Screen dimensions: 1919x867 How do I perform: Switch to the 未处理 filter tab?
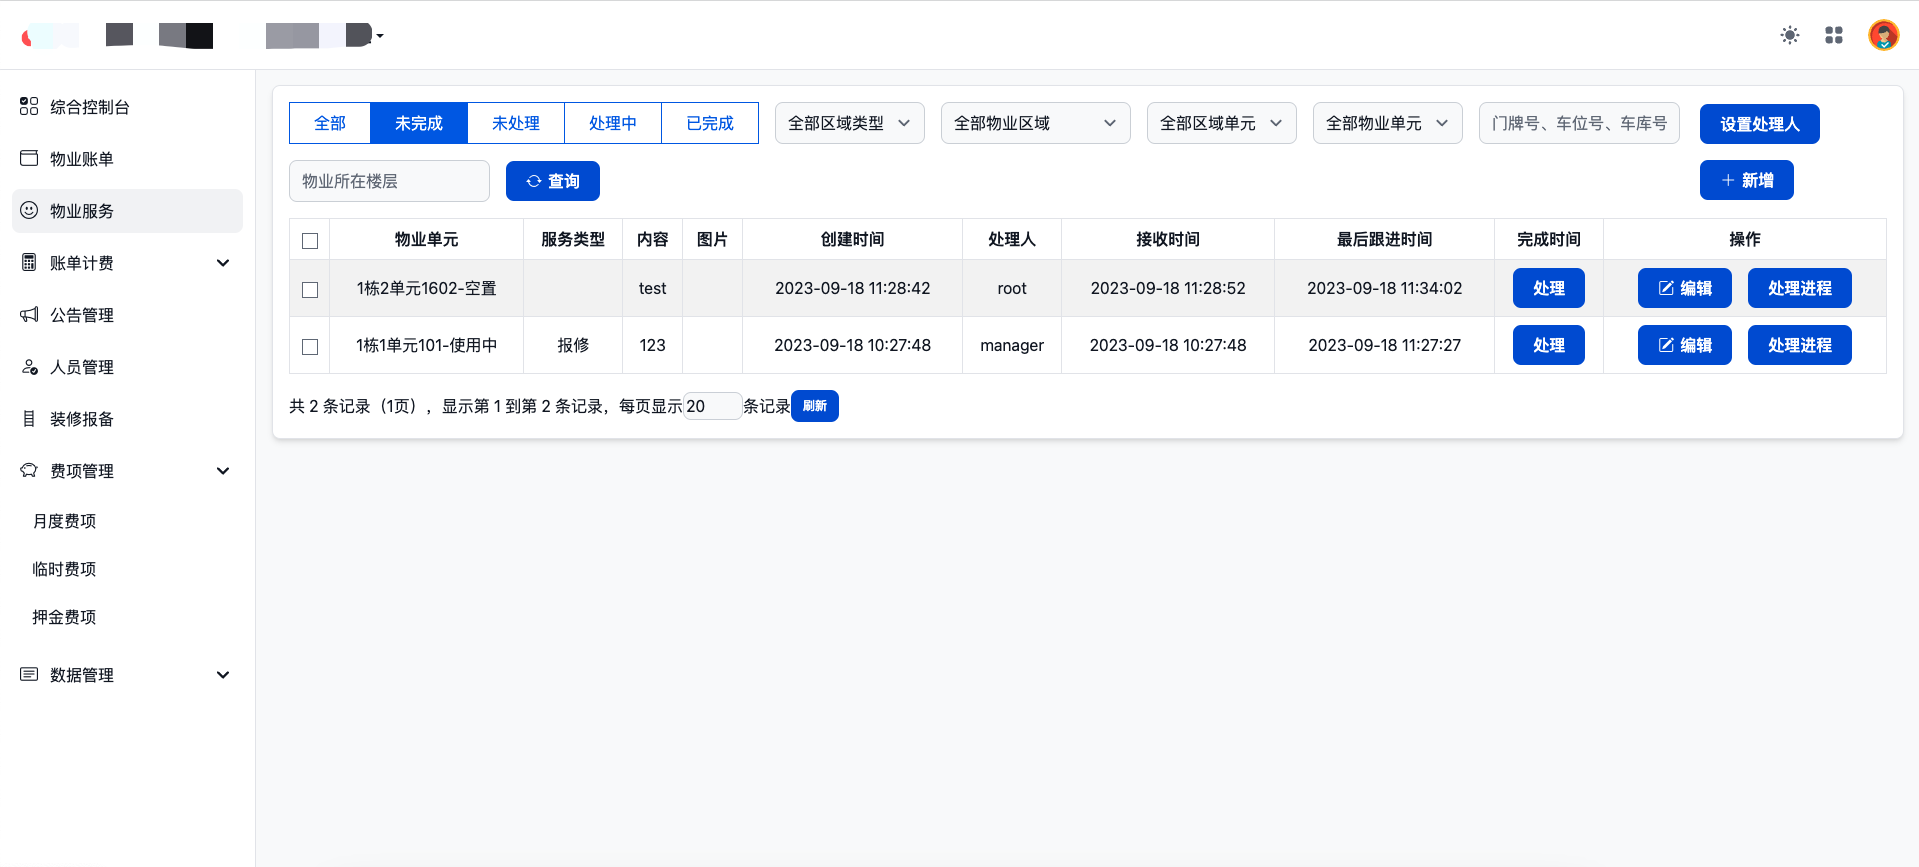click(516, 123)
